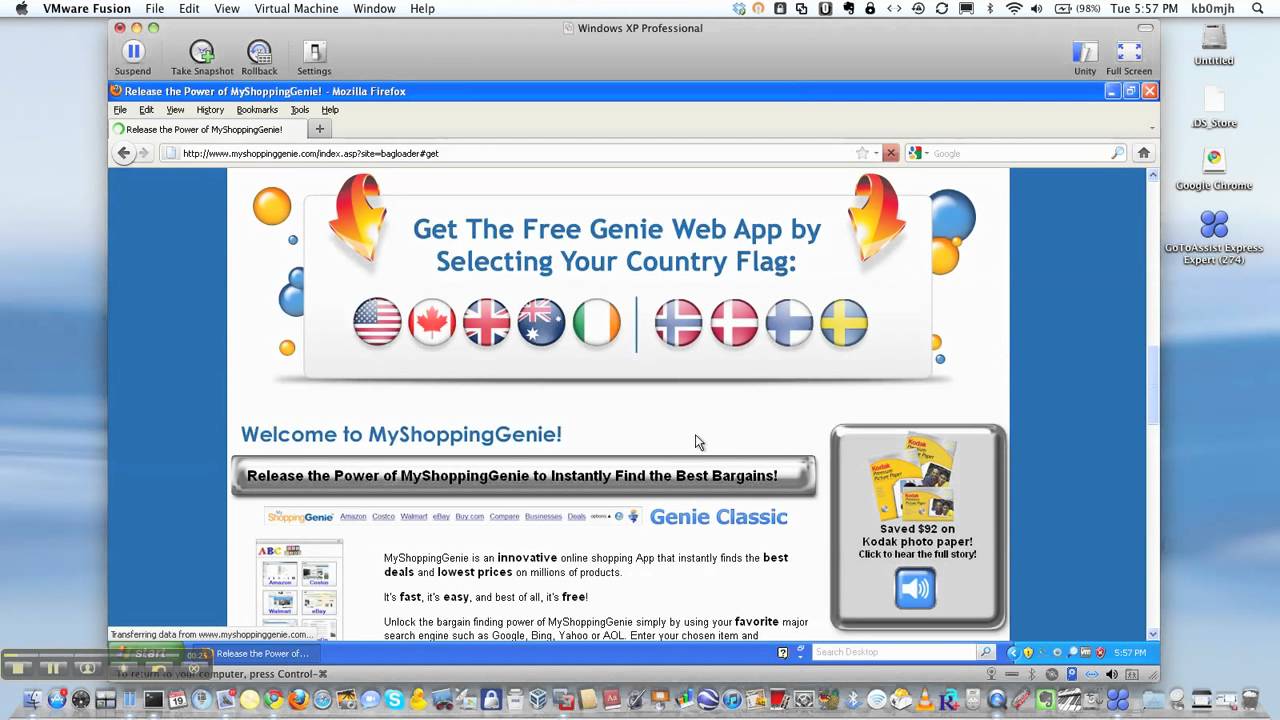Screen dimensions: 1280x720
Task: Open Spotlight search in menu bar
Action: [x=1258, y=8]
